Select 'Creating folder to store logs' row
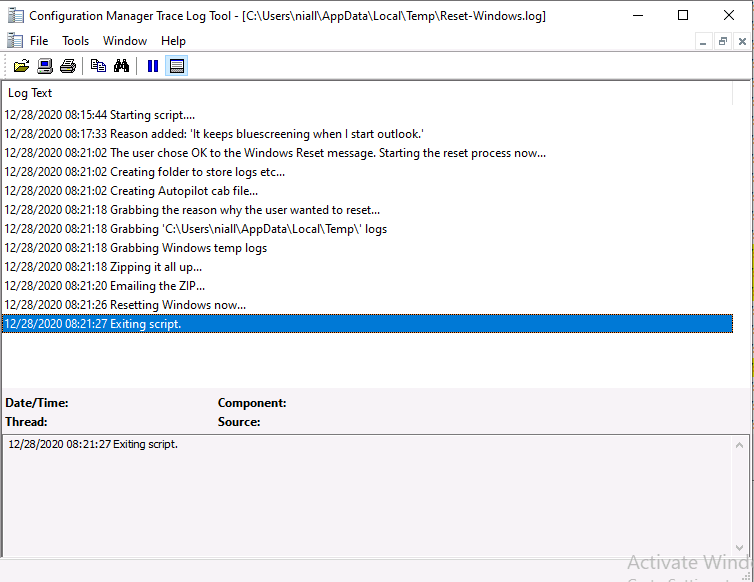The height and width of the screenshot is (582, 754). 367,172
